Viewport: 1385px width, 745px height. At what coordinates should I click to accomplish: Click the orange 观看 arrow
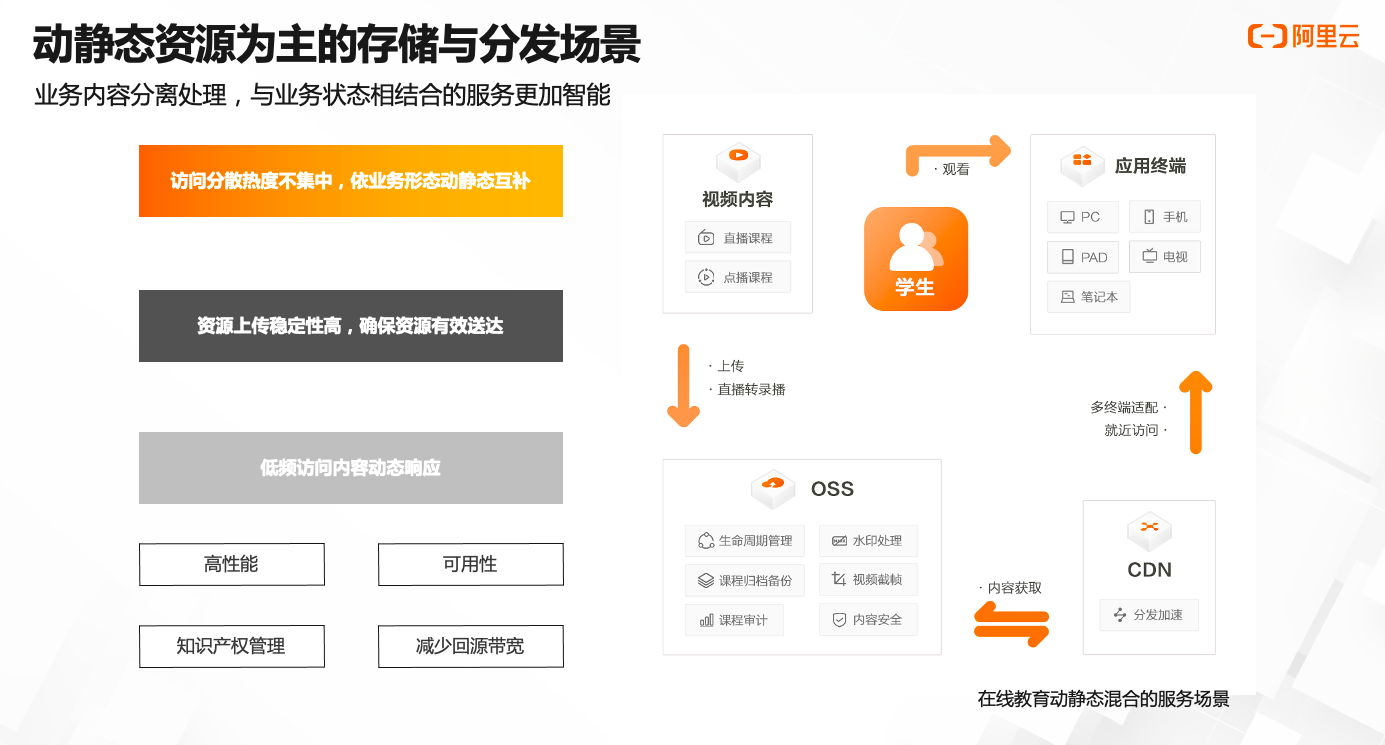point(958,155)
